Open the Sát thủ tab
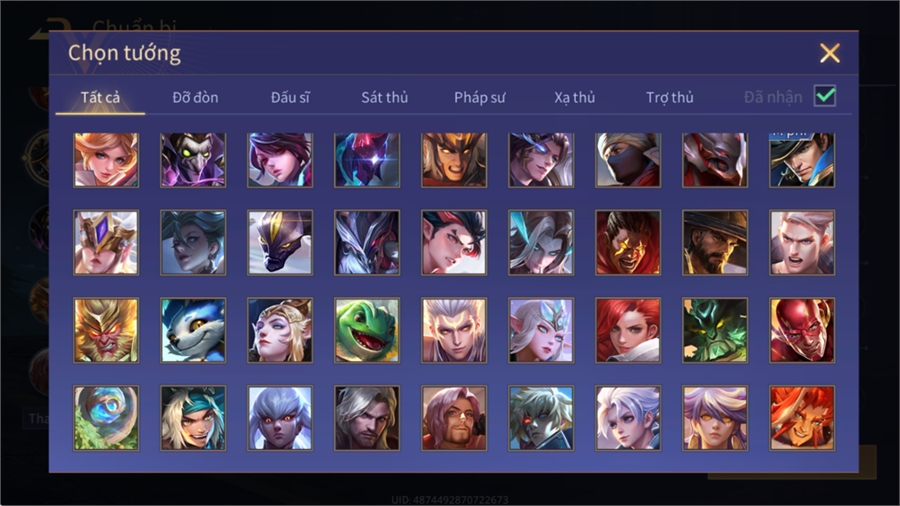Viewport: 900px width, 506px height. point(385,98)
